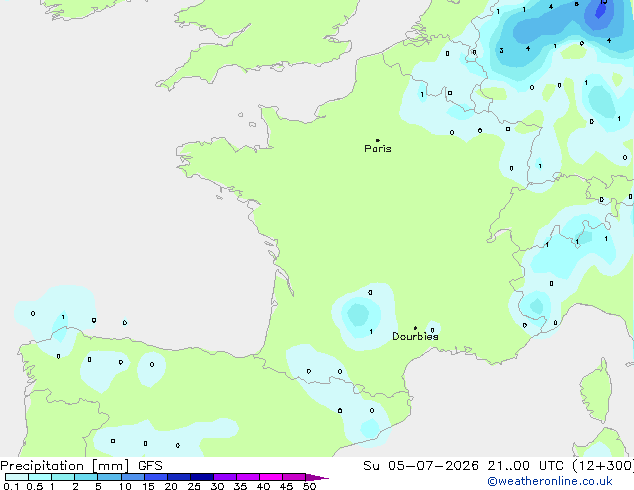The height and width of the screenshot is (490, 634).
Task: Click the legend arrow tip beyond 50
Action: [318, 477]
